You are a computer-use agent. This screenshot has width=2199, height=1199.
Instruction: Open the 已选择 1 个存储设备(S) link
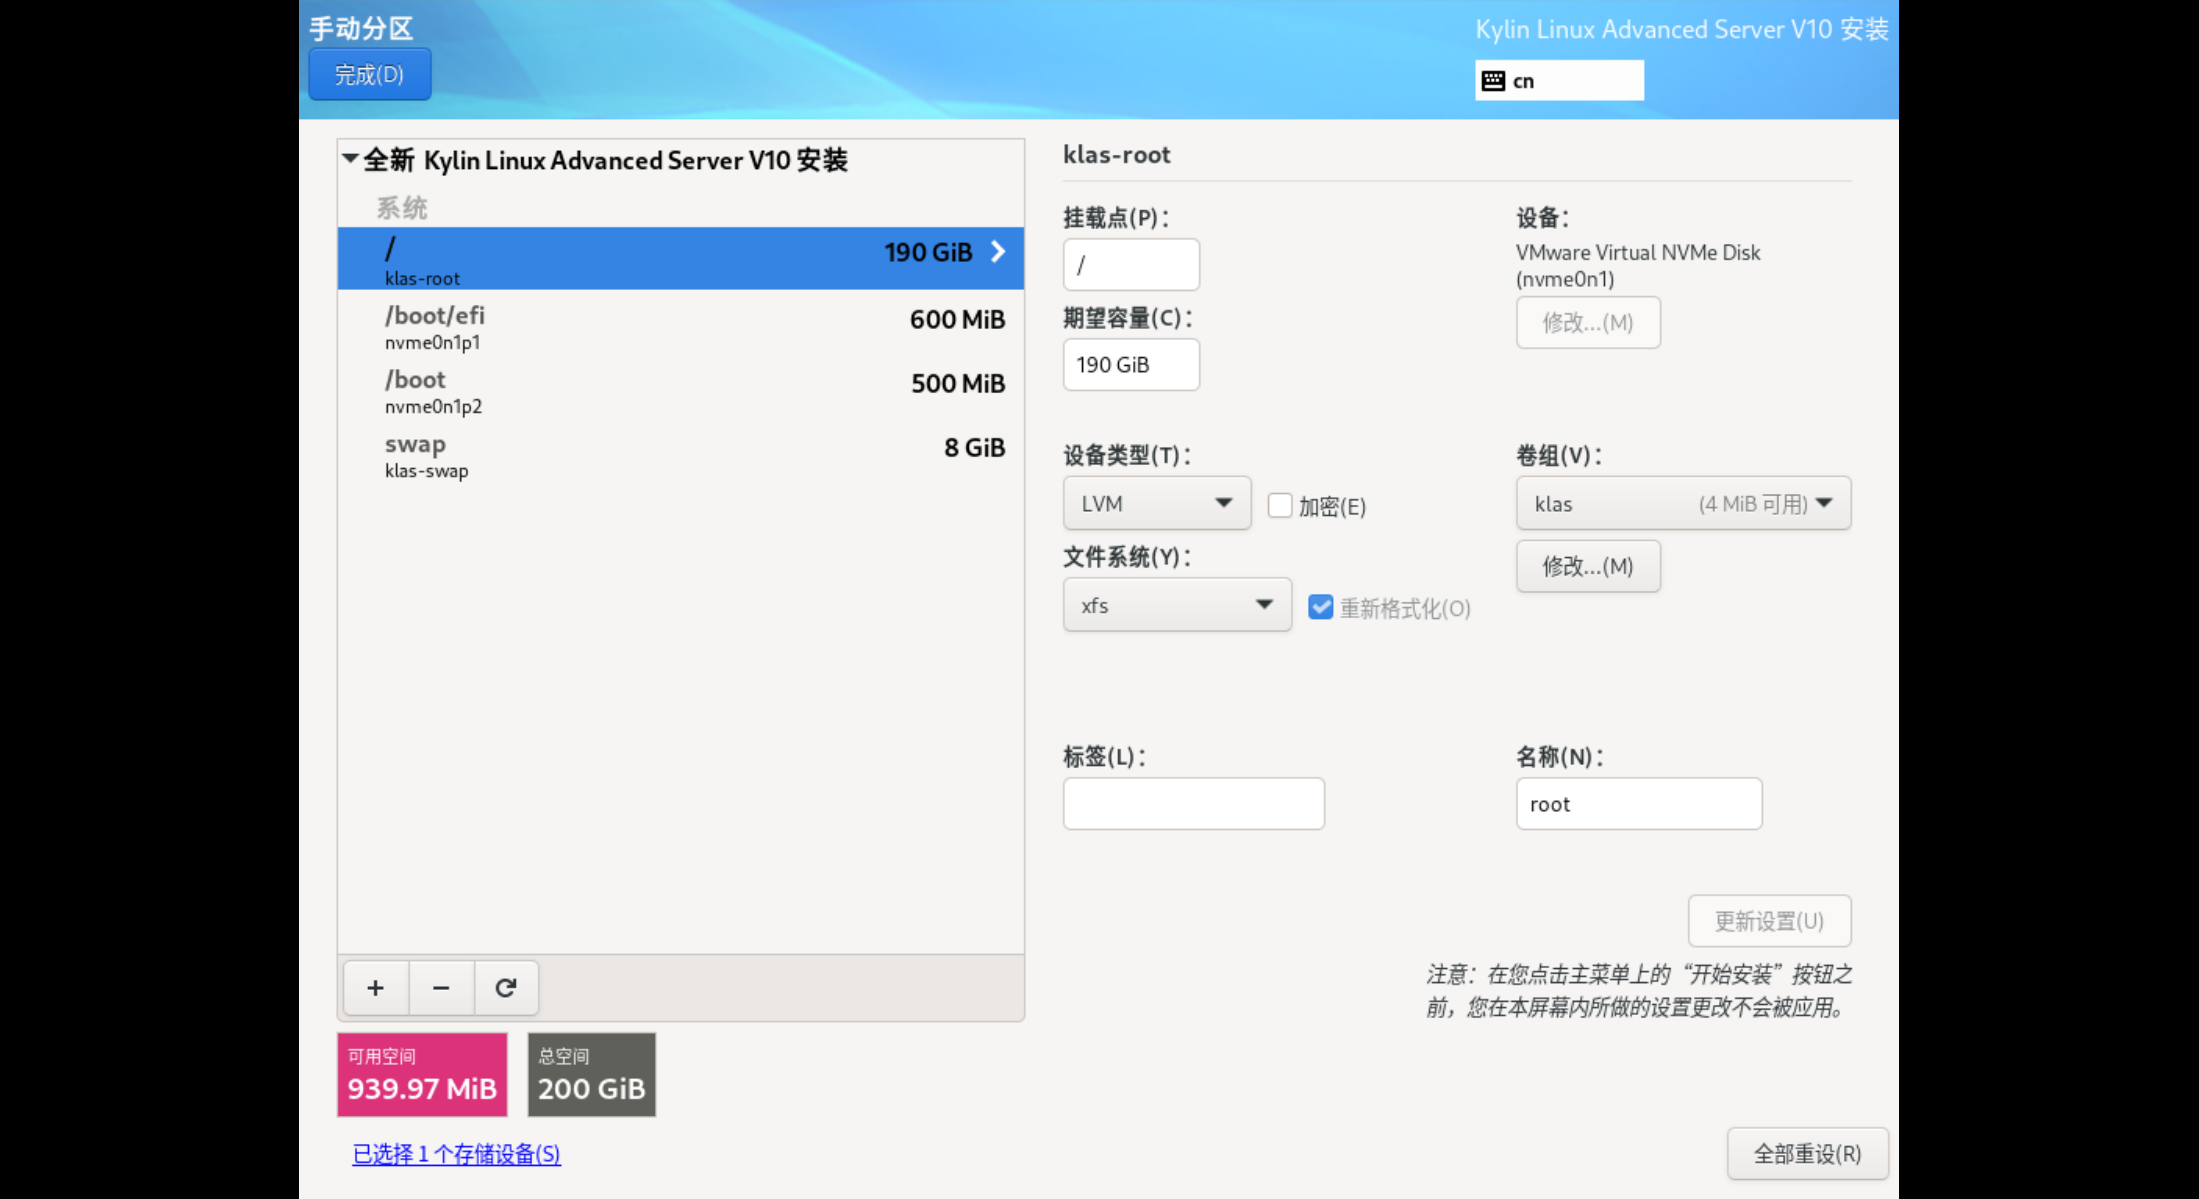click(456, 1154)
